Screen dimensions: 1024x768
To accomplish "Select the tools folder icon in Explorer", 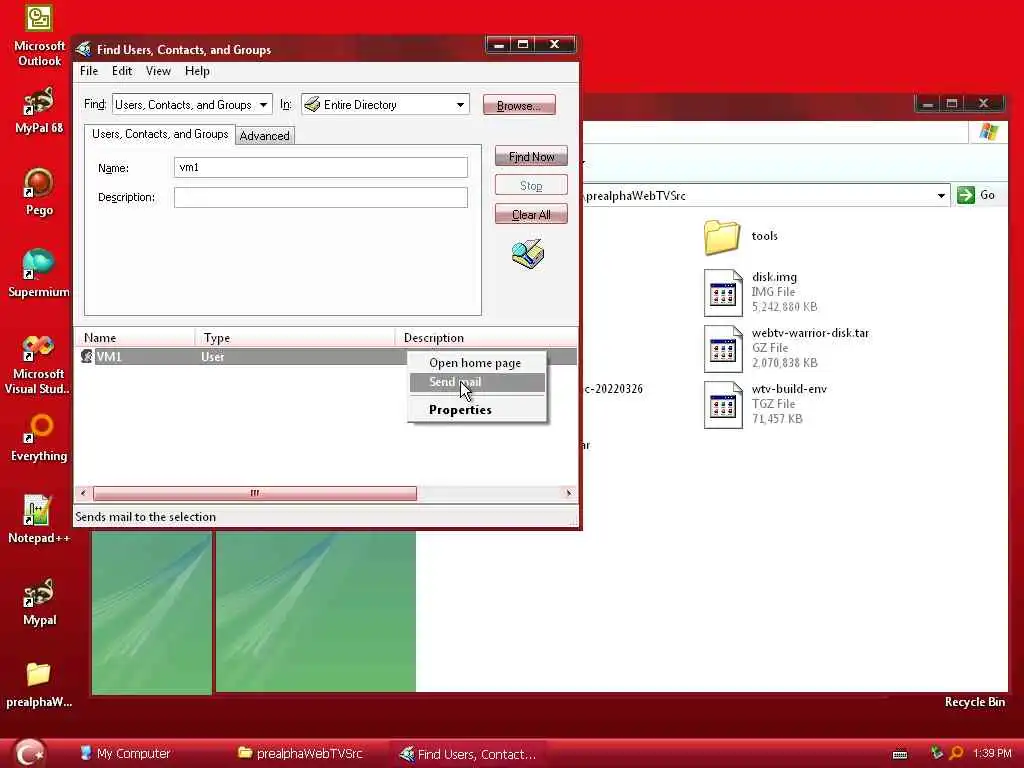I will point(722,236).
